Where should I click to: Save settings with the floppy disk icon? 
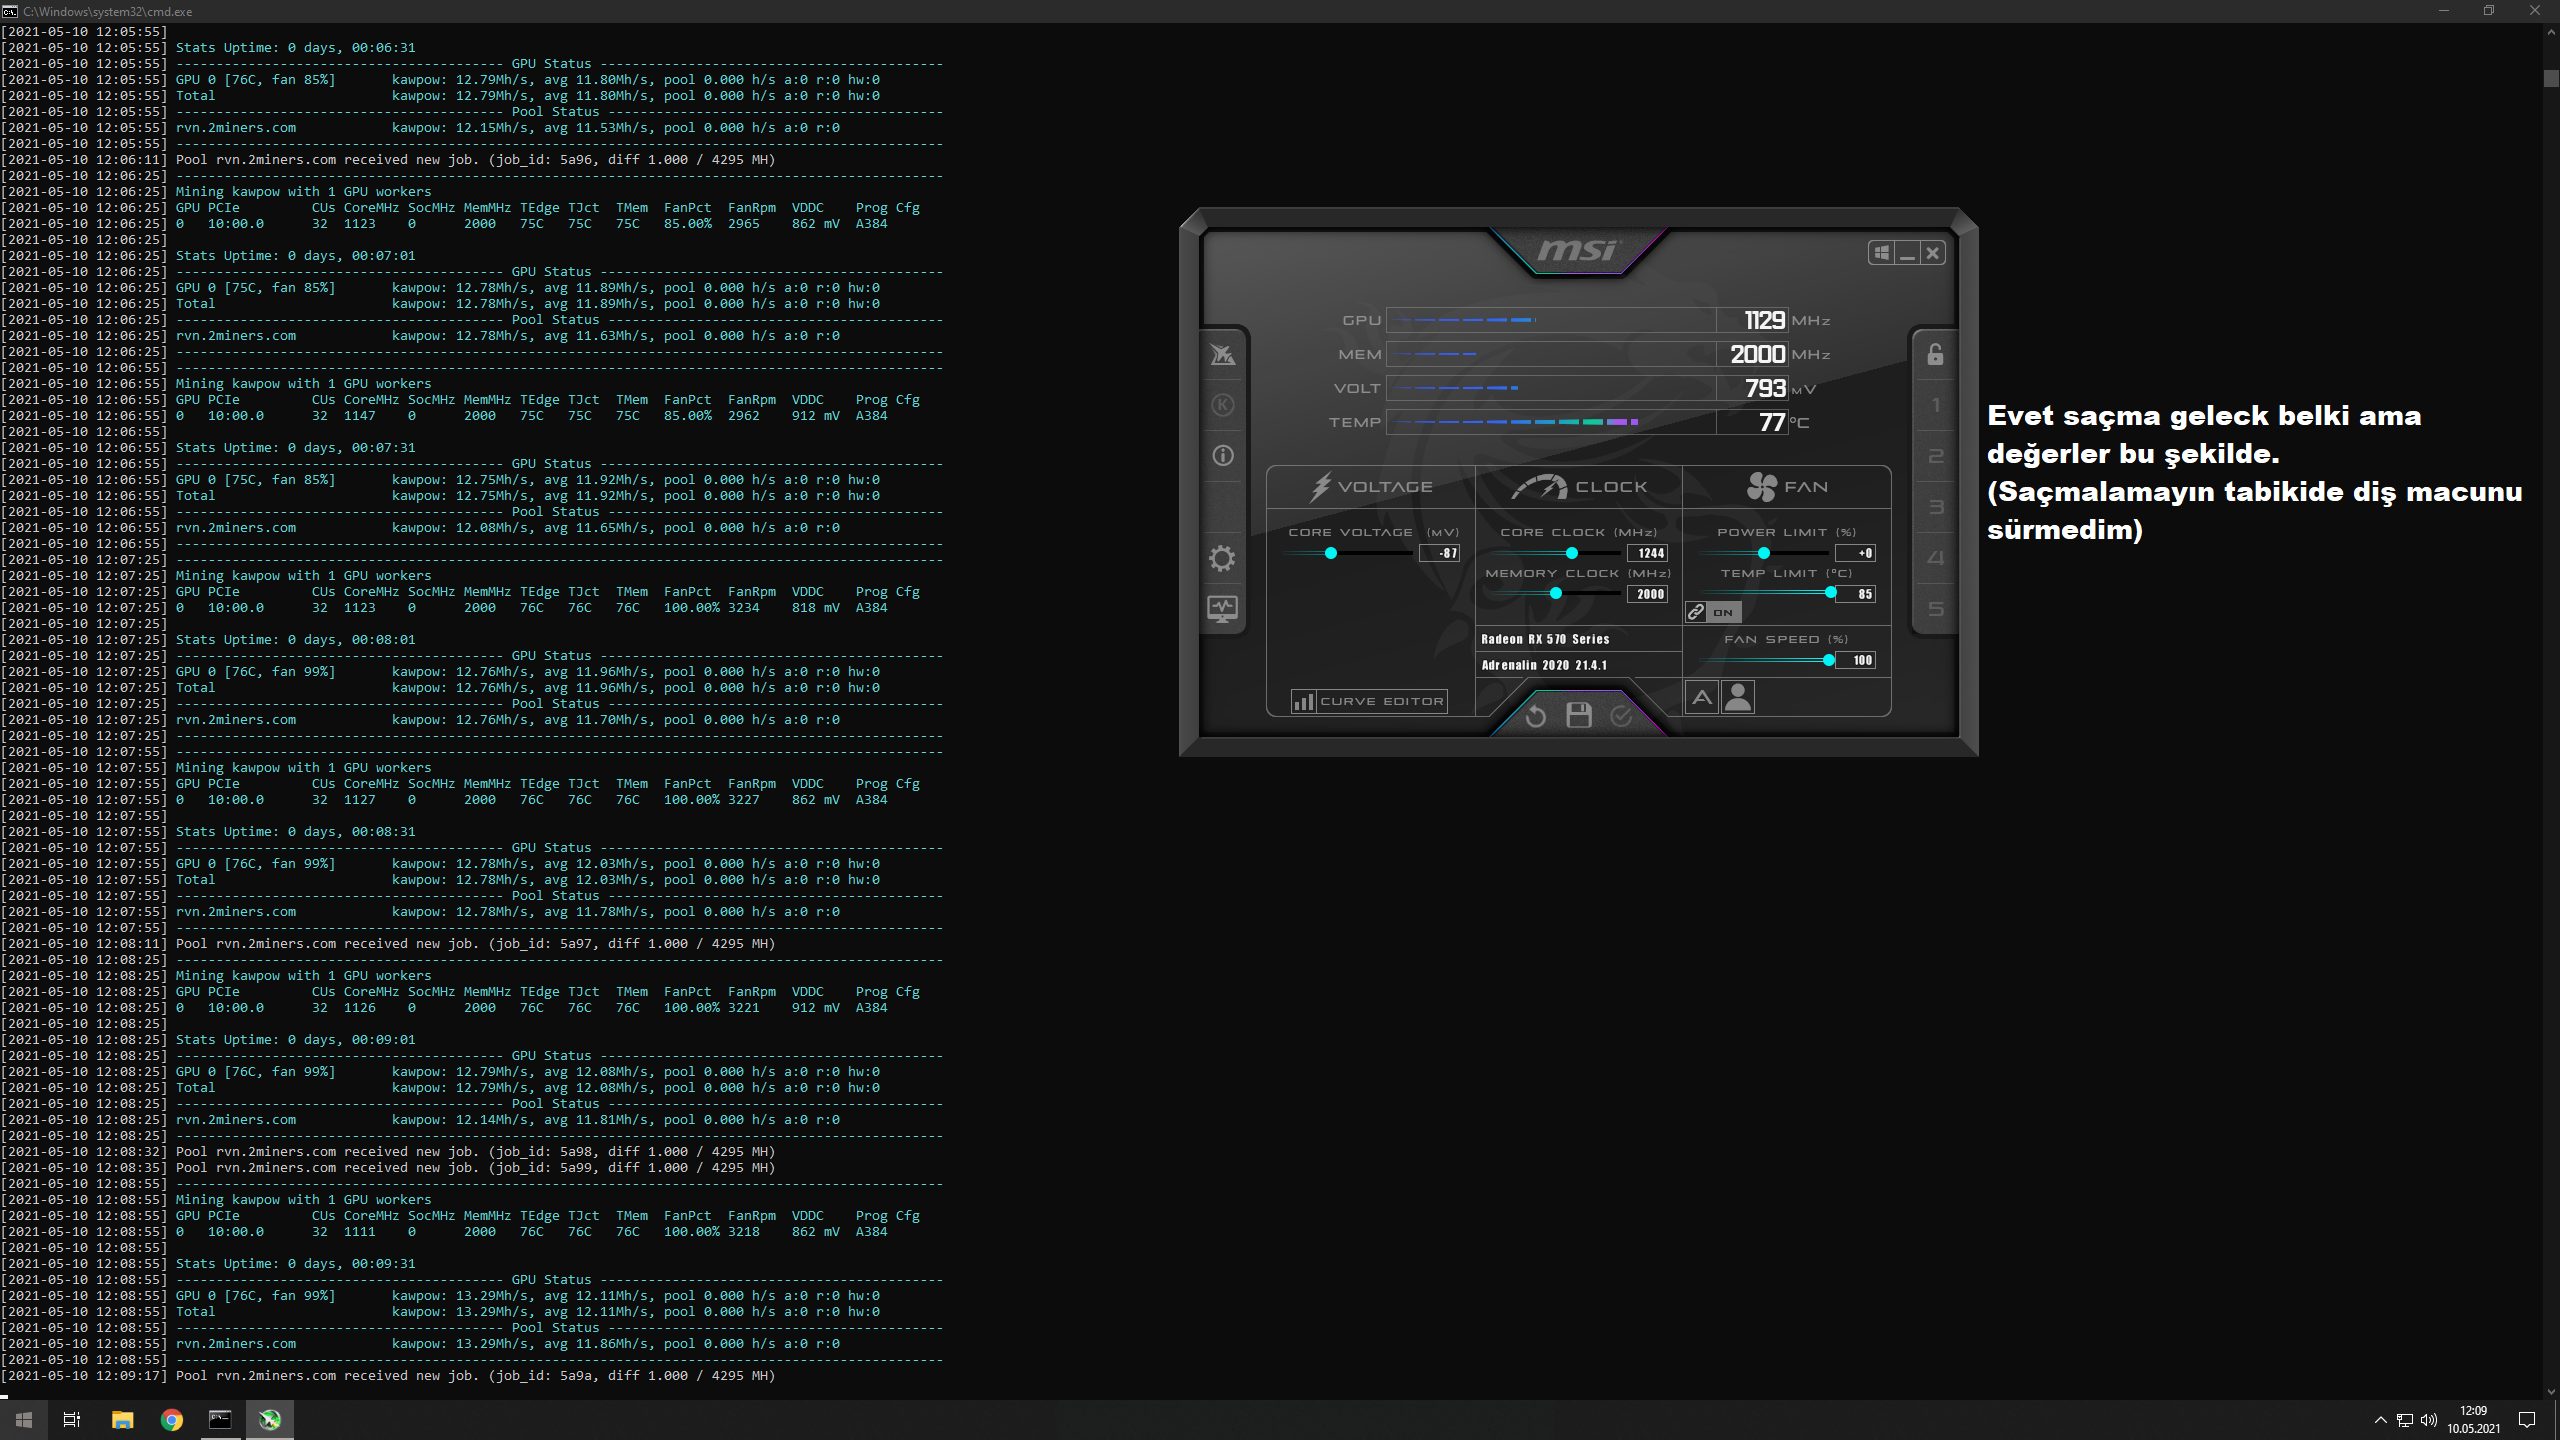1579,715
